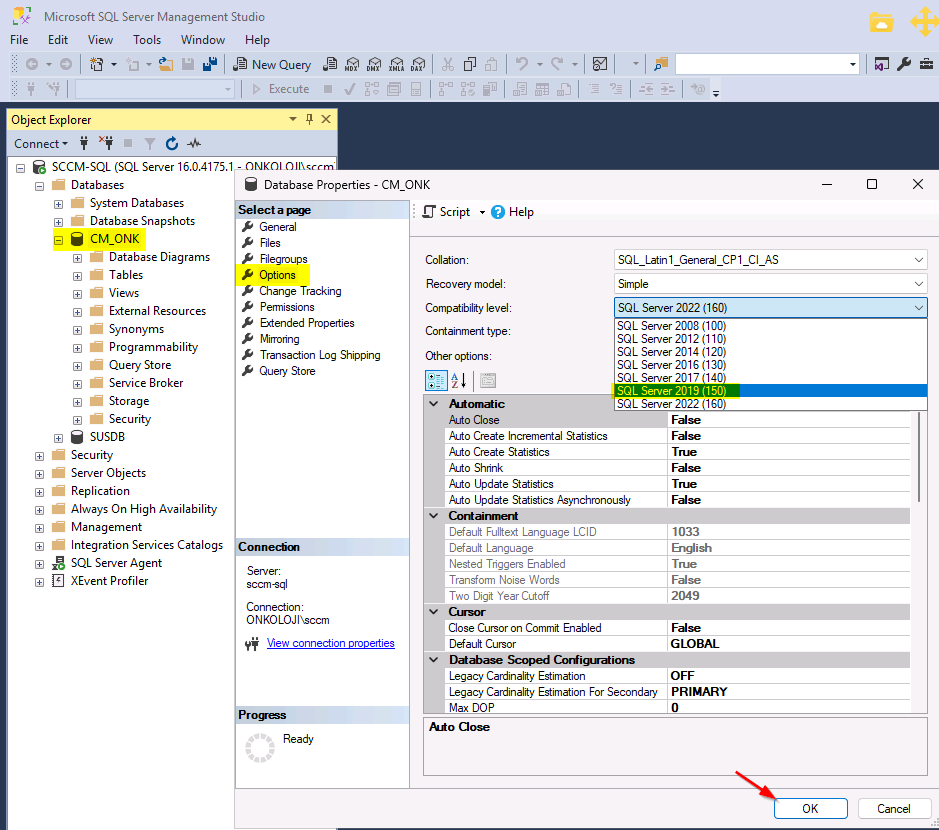Viewport: 939px width, 830px height.
Task: Open the Script dropdown arrow
Action: [482, 213]
